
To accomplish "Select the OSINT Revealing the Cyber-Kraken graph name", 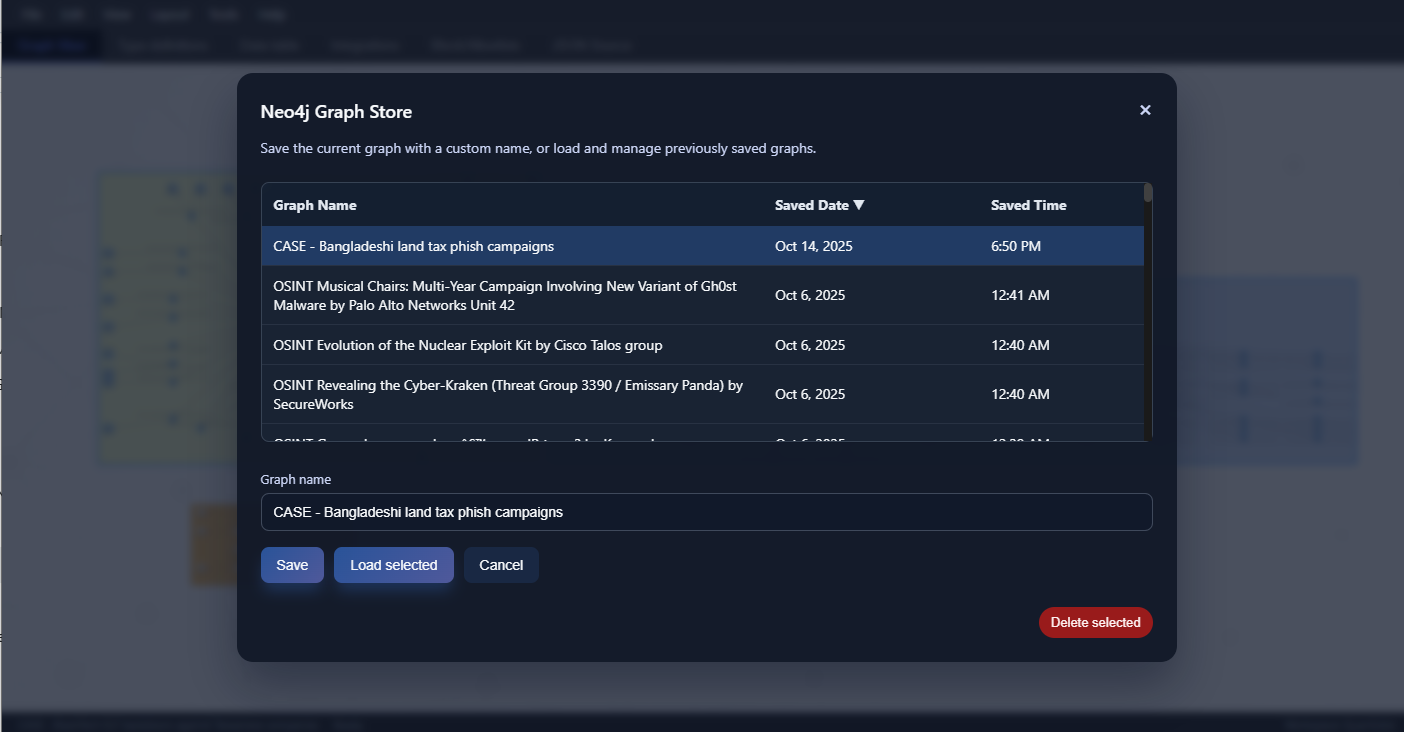I will (508, 394).
